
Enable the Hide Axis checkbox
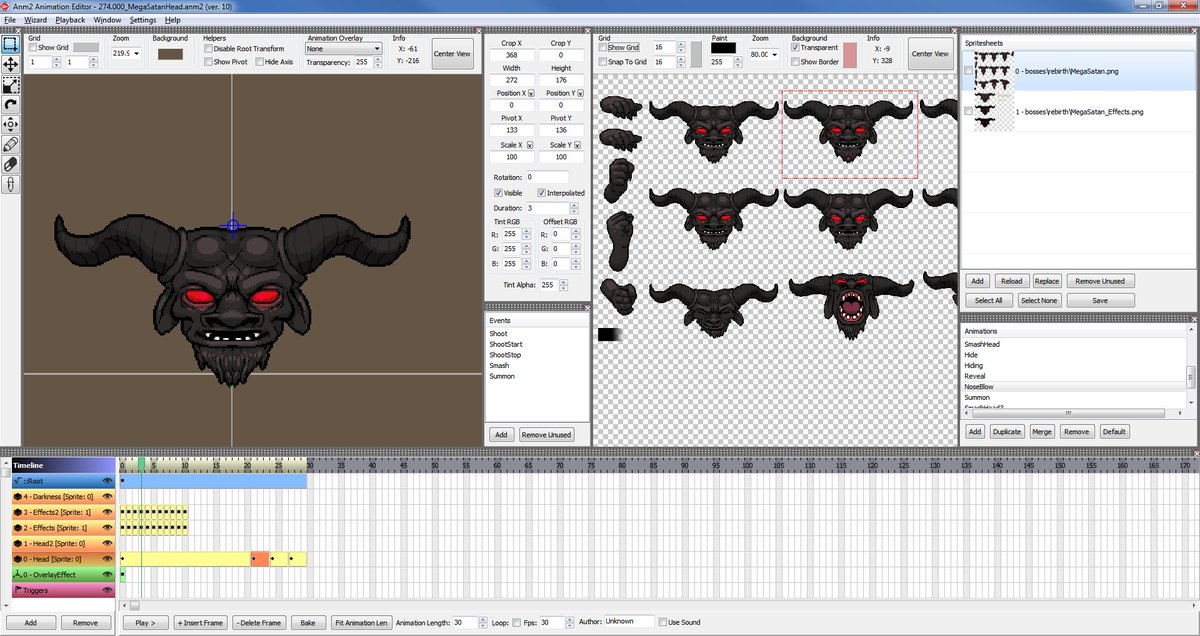pyautogui.click(x=259, y=62)
